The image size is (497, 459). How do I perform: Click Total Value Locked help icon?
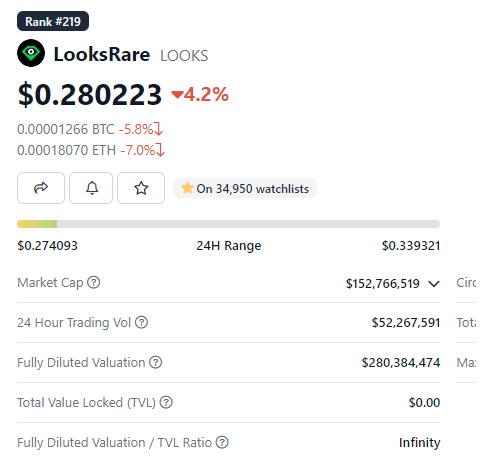coord(166,402)
